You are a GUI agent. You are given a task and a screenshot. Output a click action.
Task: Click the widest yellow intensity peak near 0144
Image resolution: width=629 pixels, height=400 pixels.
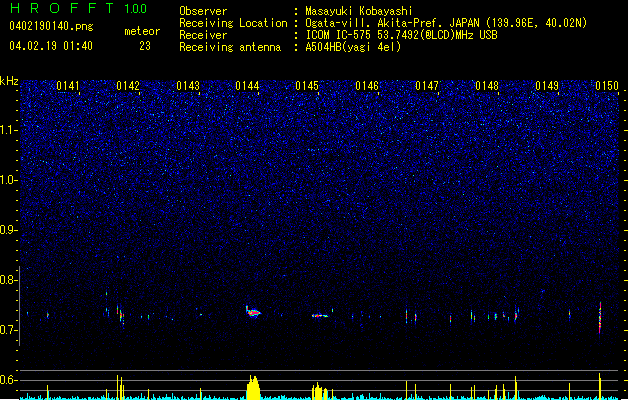[x=253, y=388]
